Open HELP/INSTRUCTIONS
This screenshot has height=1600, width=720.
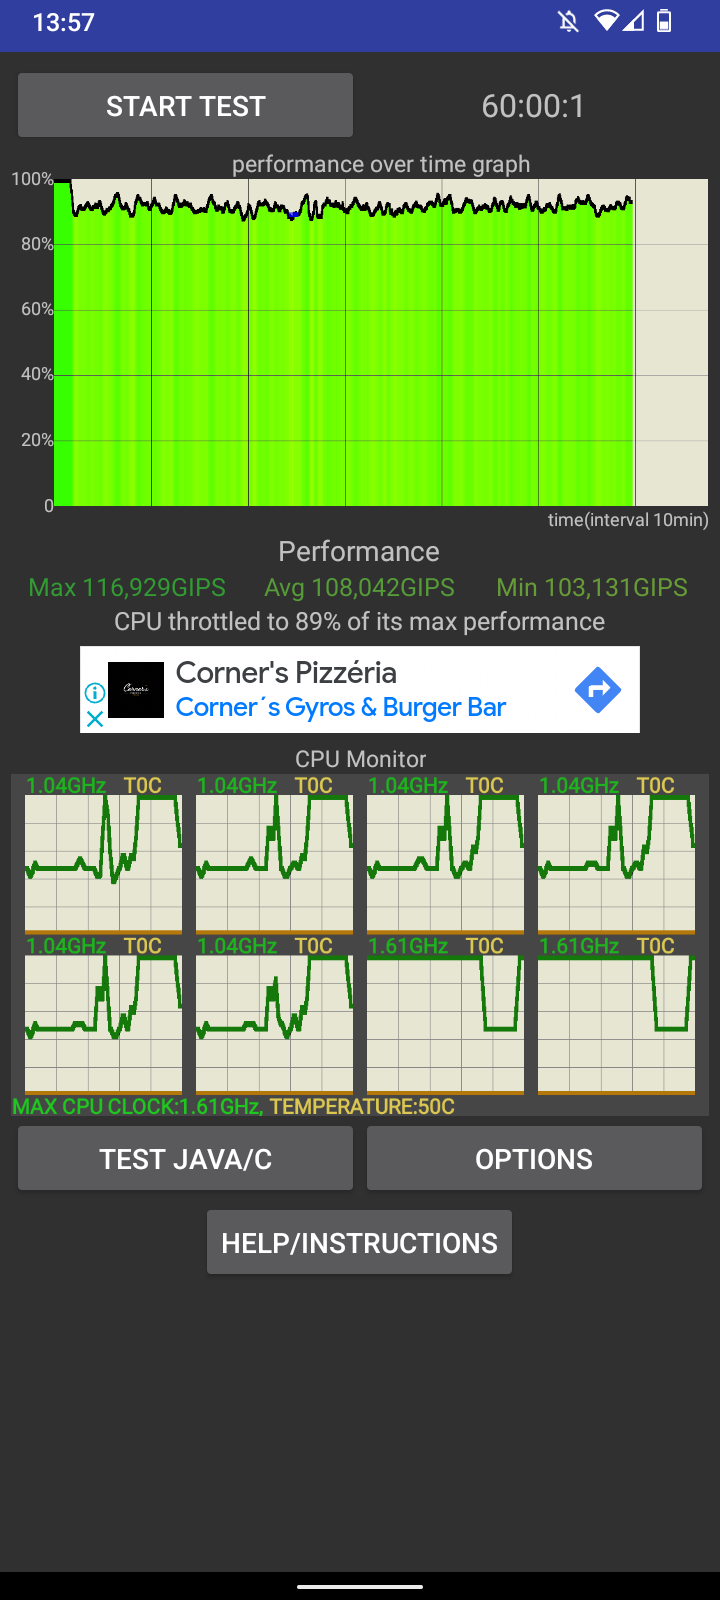[359, 1242]
